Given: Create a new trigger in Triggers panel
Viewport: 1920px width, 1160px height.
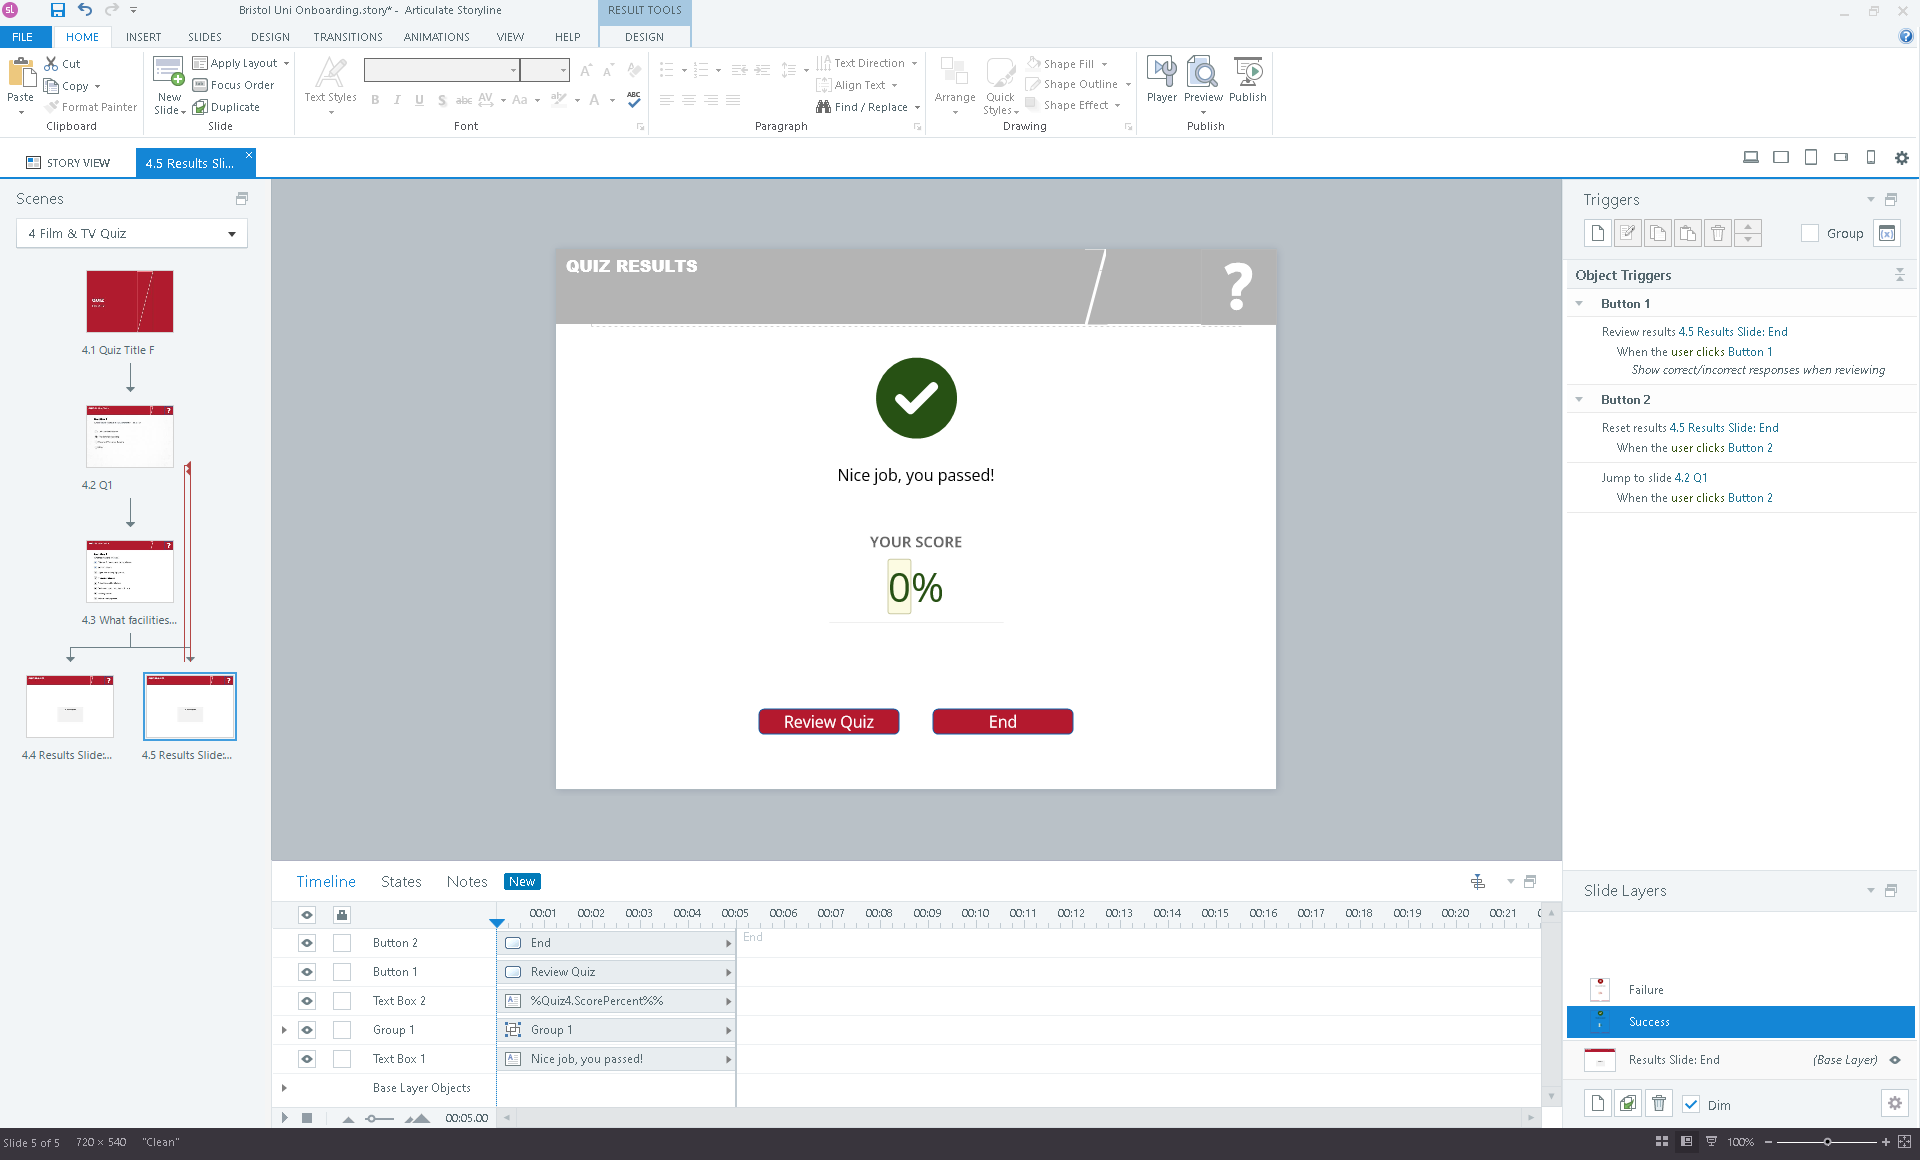Looking at the screenshot, I should click(1597, 233).
